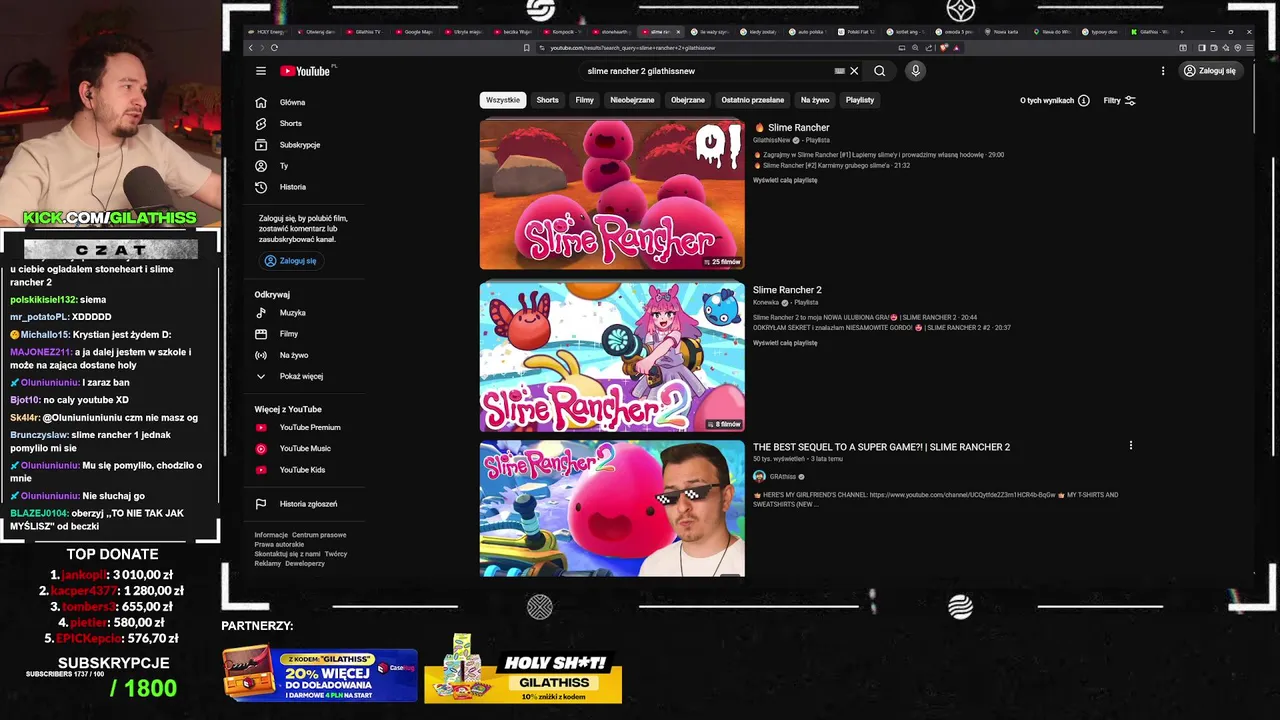1280x720 pixels.
Task: Click the Informacje footer link
Action: pos(271,535)
